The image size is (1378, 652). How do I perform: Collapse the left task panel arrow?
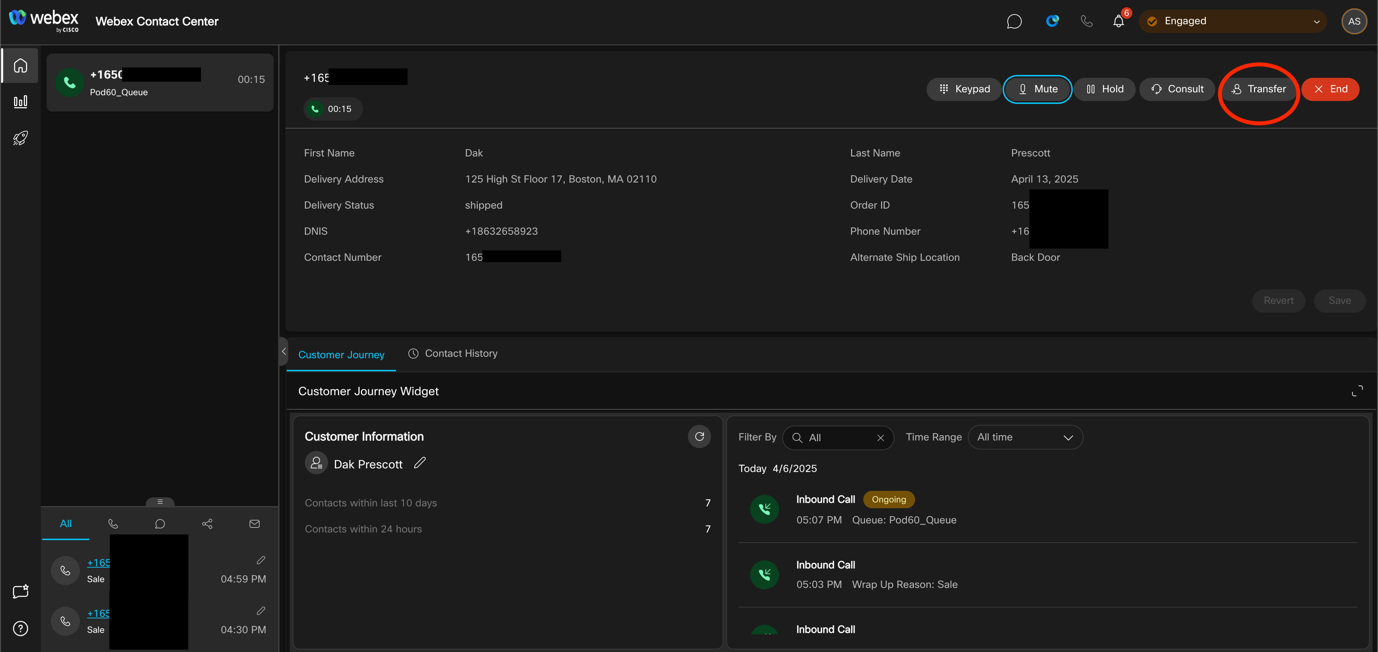pos(284,351)
